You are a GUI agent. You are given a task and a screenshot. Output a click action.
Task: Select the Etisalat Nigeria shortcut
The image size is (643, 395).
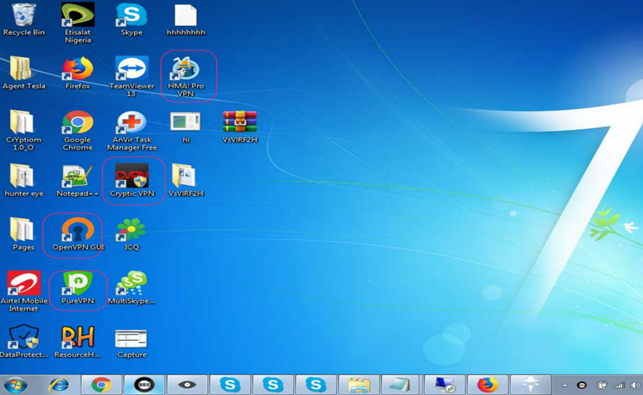[78, 23]
